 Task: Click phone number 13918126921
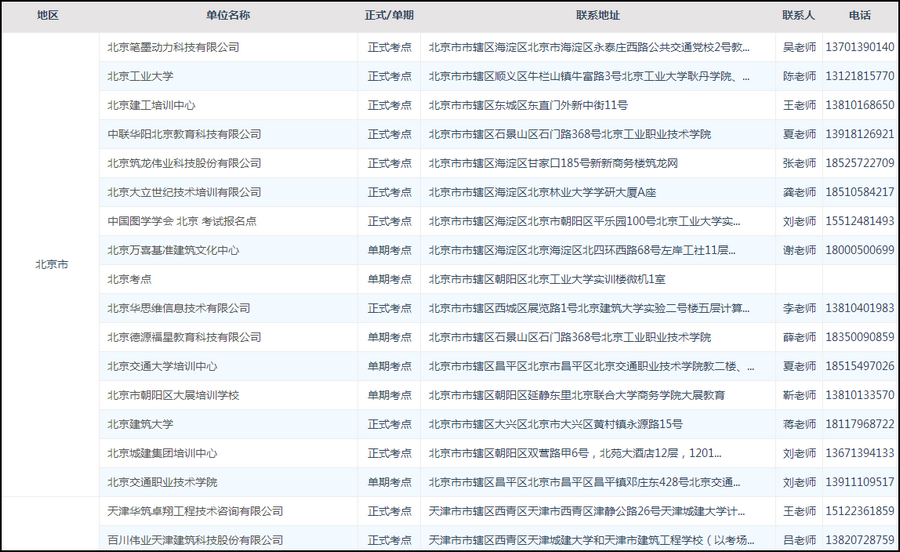click(x=860, y=134)
